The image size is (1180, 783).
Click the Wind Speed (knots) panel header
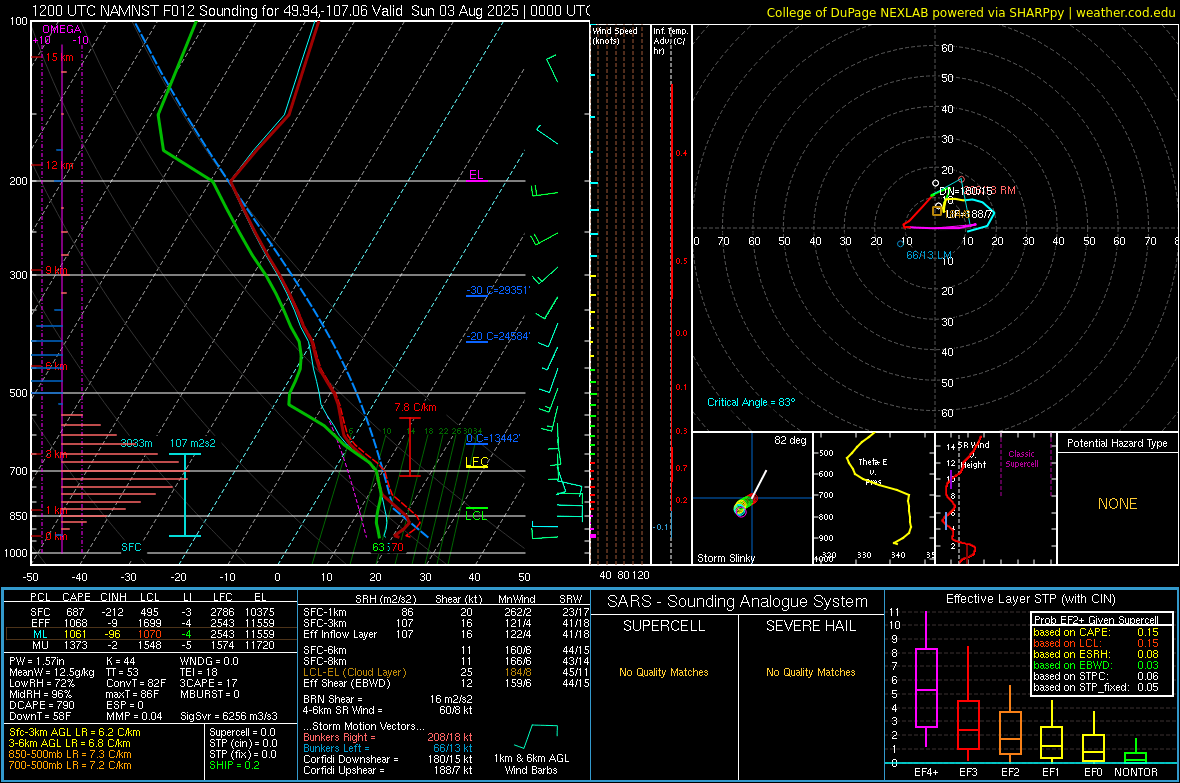[x=615, y=35]
